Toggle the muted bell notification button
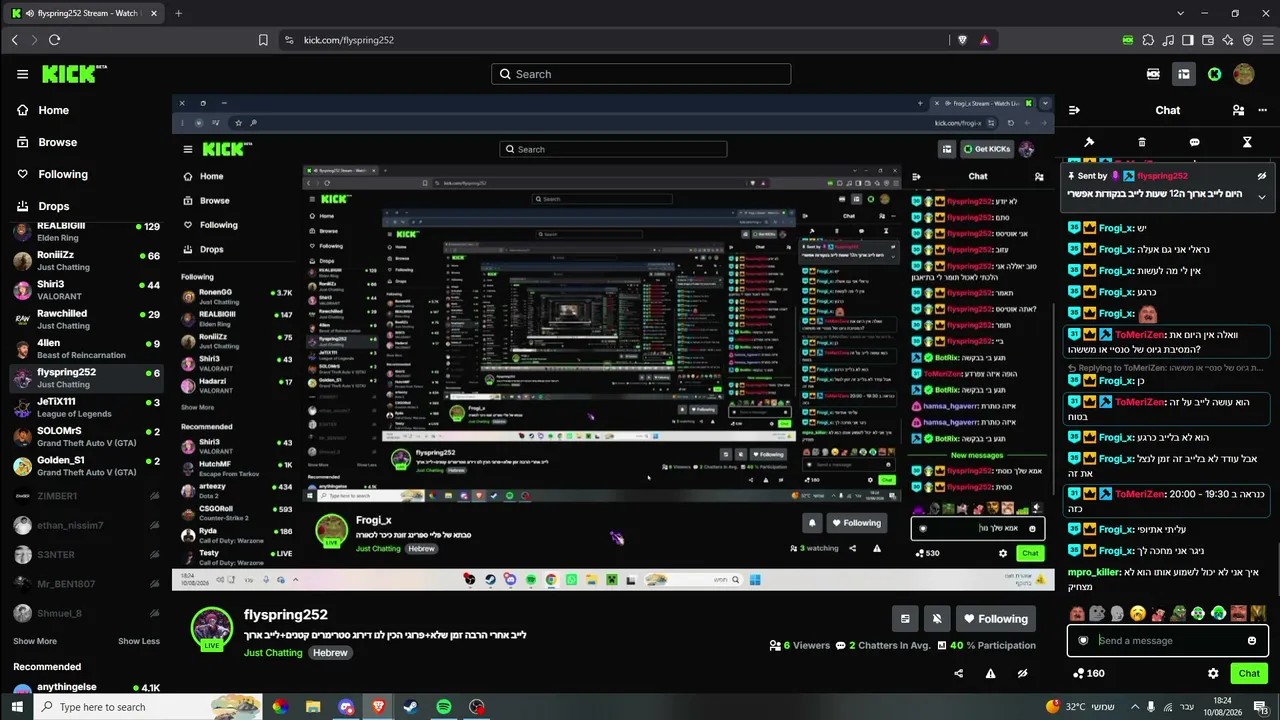 pyautogui.click(x=937, y=619)
